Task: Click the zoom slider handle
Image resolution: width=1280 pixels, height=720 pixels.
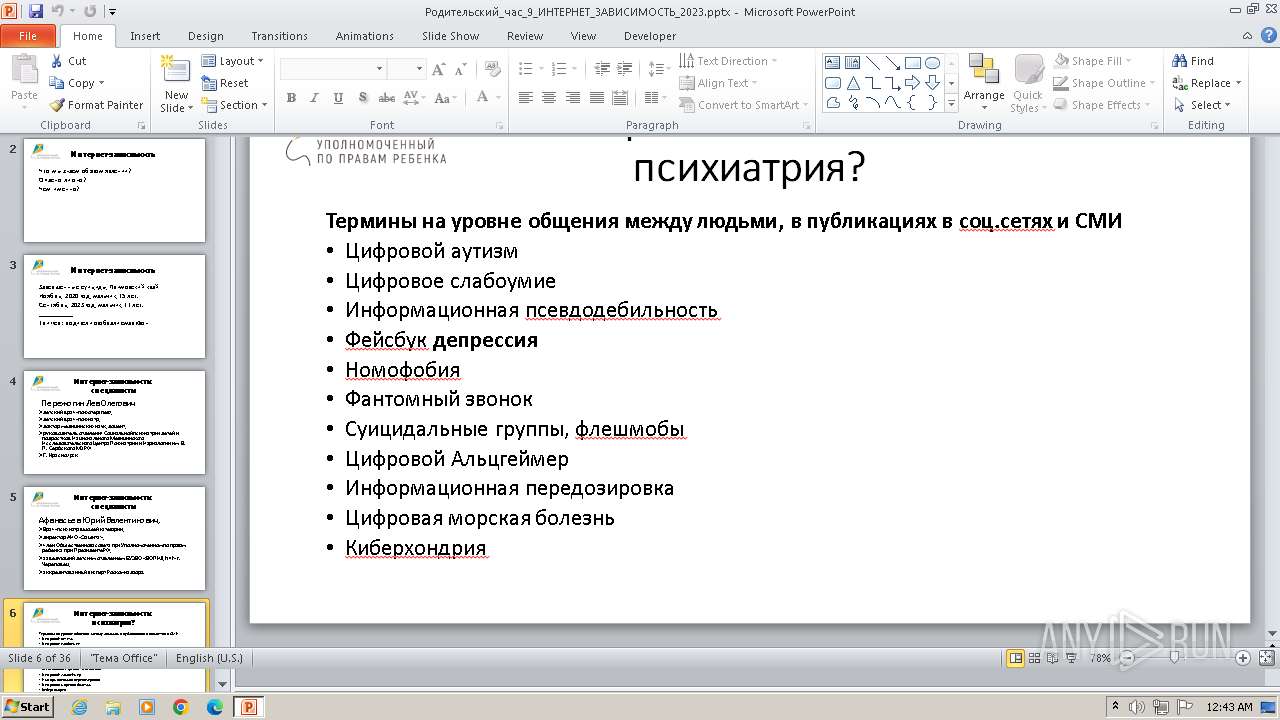Action: click(x=1175, y=658)
